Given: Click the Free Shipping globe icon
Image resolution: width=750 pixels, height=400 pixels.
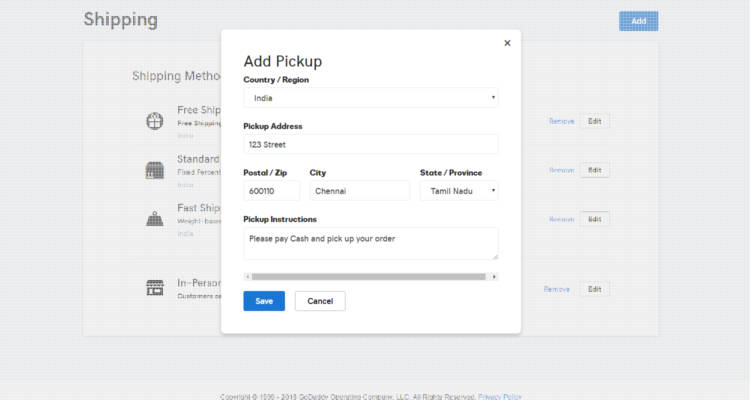Looking at the screenshot, I should click(154, 121).
